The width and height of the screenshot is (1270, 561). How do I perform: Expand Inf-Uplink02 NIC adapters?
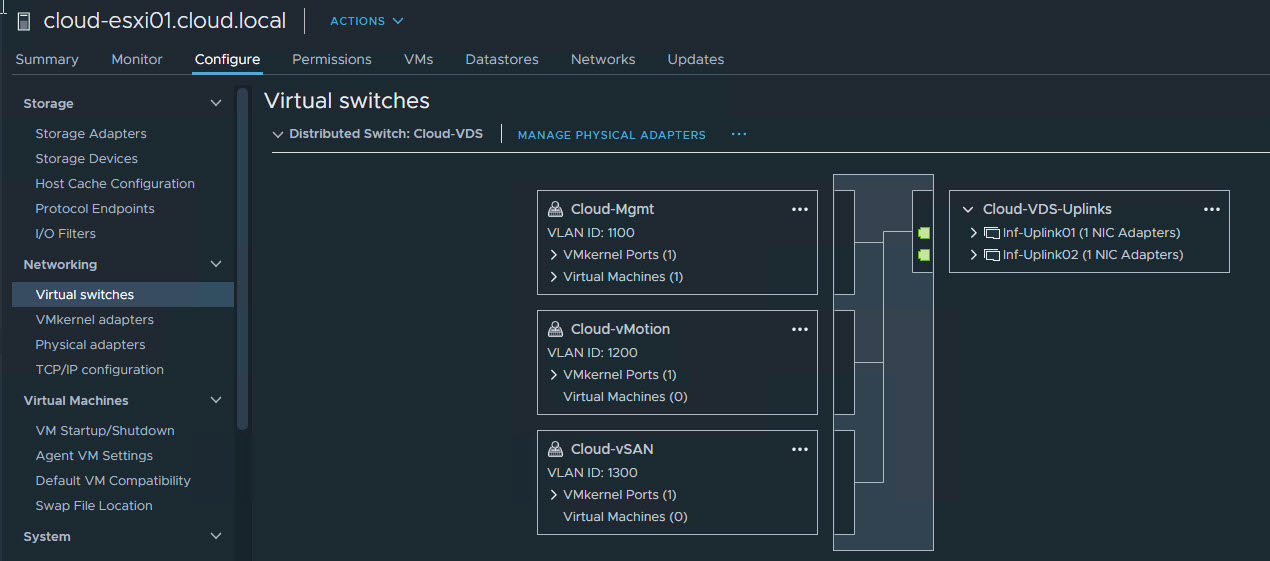pyautogui.click(x=974, y=255)
